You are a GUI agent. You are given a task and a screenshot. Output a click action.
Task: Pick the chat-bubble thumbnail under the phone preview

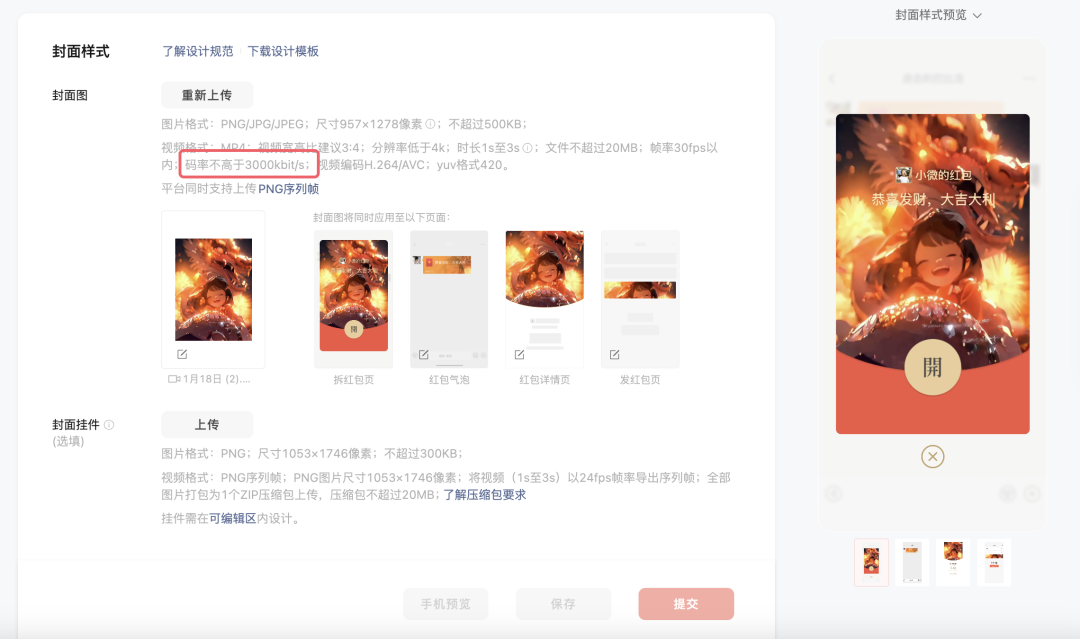[912, 563]
